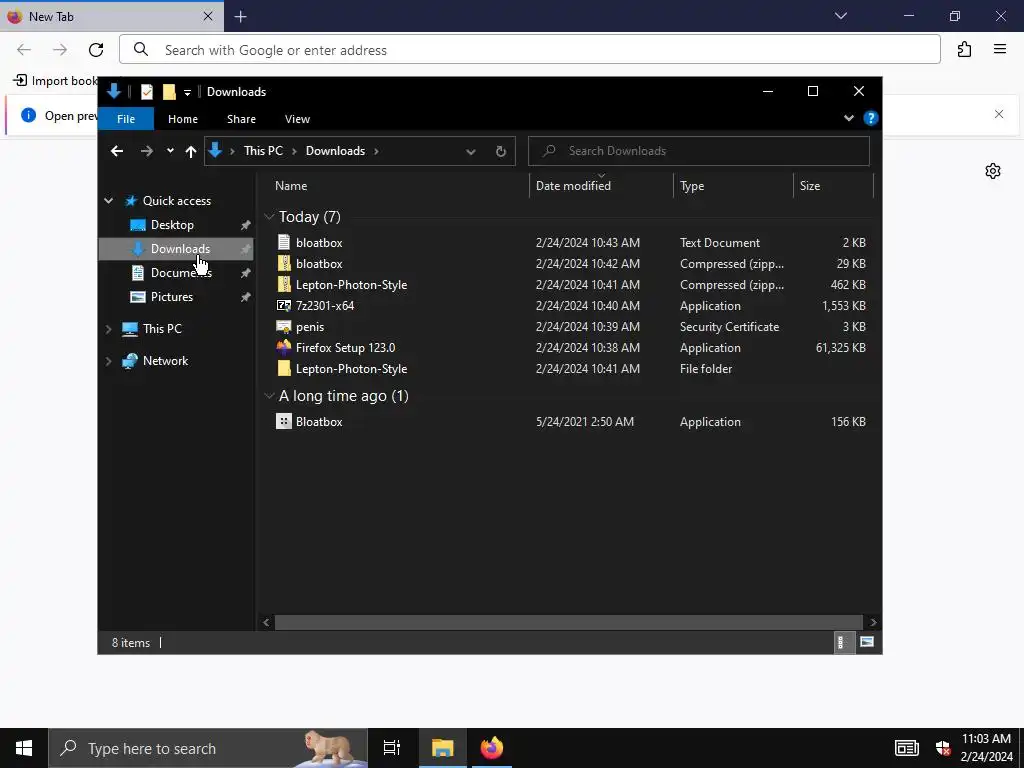Expand the Network tree node

tap(108, 361)
